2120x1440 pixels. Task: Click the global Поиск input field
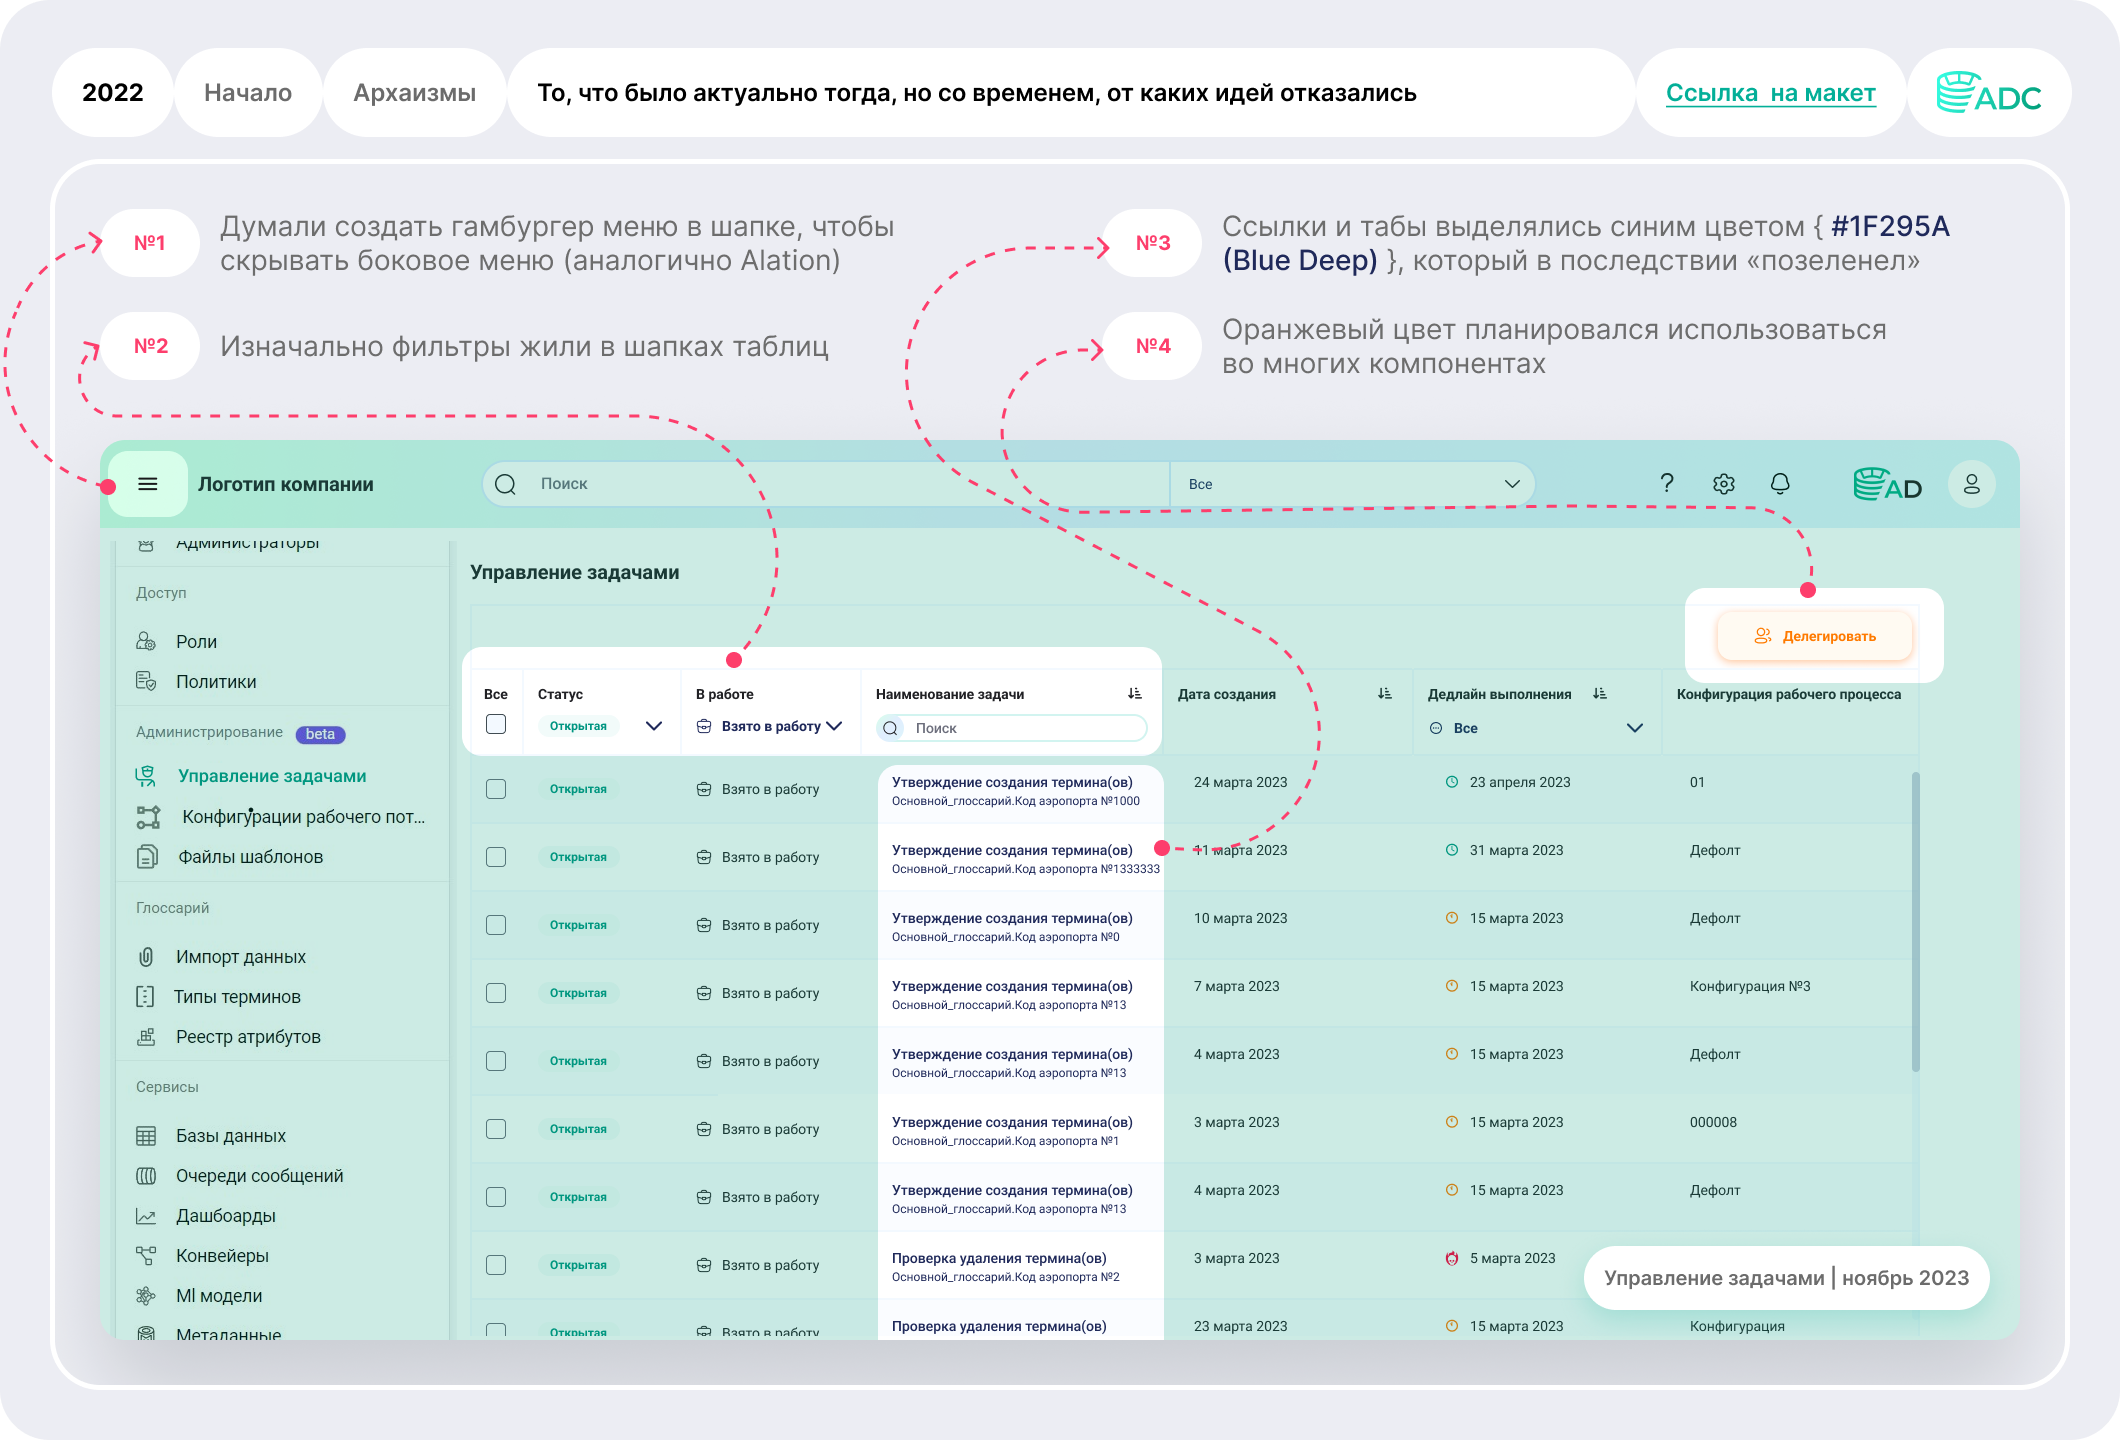click(826, 484)
